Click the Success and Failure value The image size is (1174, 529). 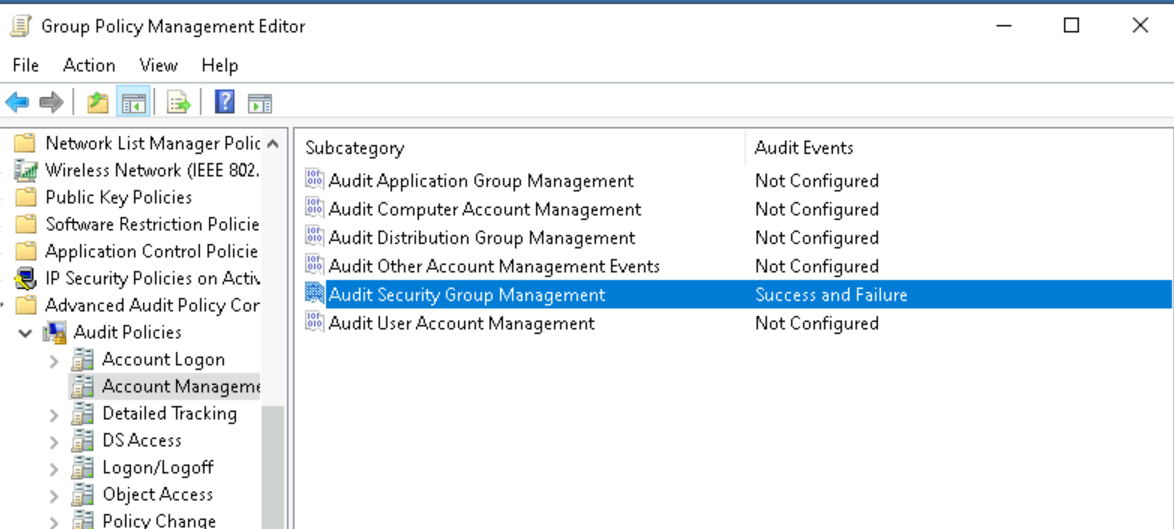coord(831,294)
